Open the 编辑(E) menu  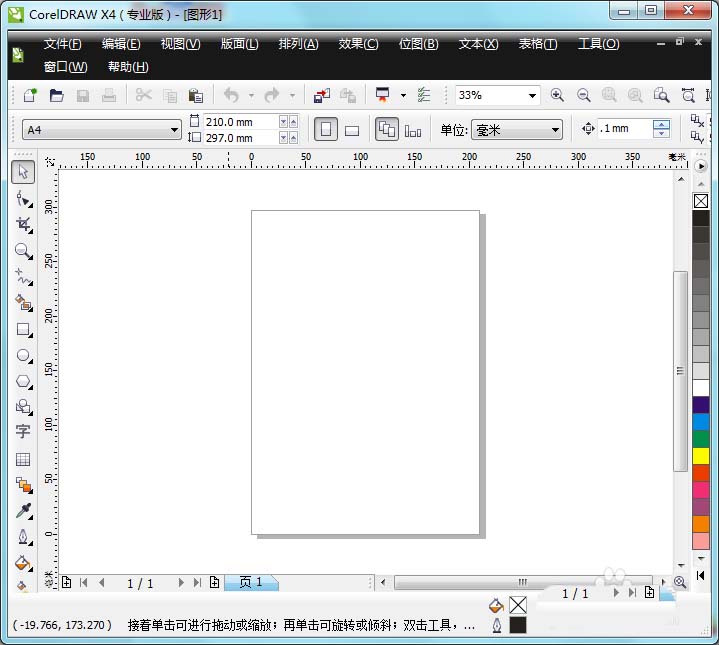pyautogui.click(x=121, y=44)
